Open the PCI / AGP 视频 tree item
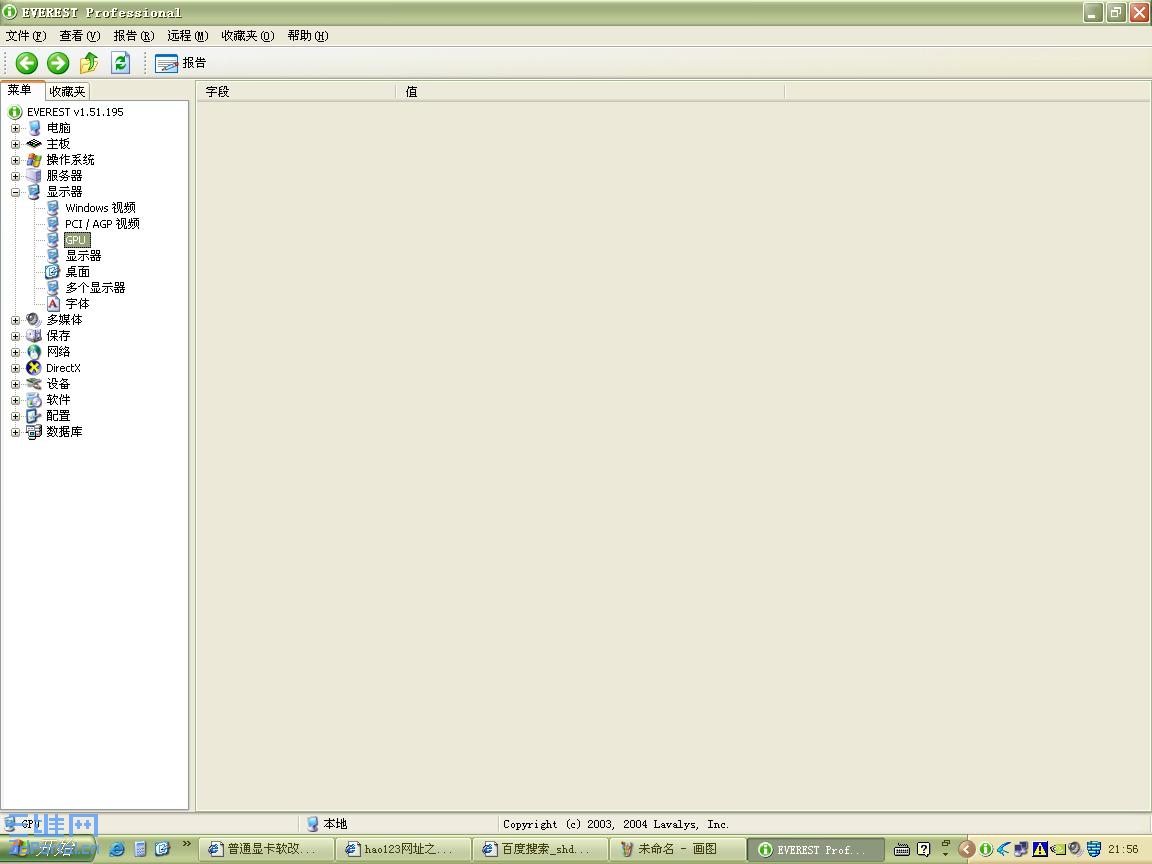The height and width of the screenshot is (864, 1152). (x=102, y=224)
